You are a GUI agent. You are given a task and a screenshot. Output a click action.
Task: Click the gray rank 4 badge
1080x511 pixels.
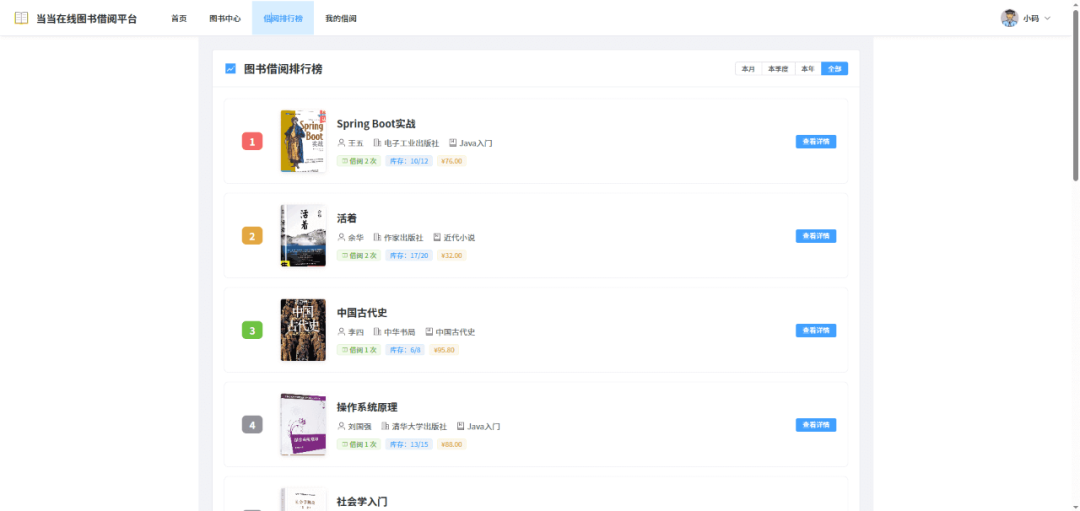(252, 425)
